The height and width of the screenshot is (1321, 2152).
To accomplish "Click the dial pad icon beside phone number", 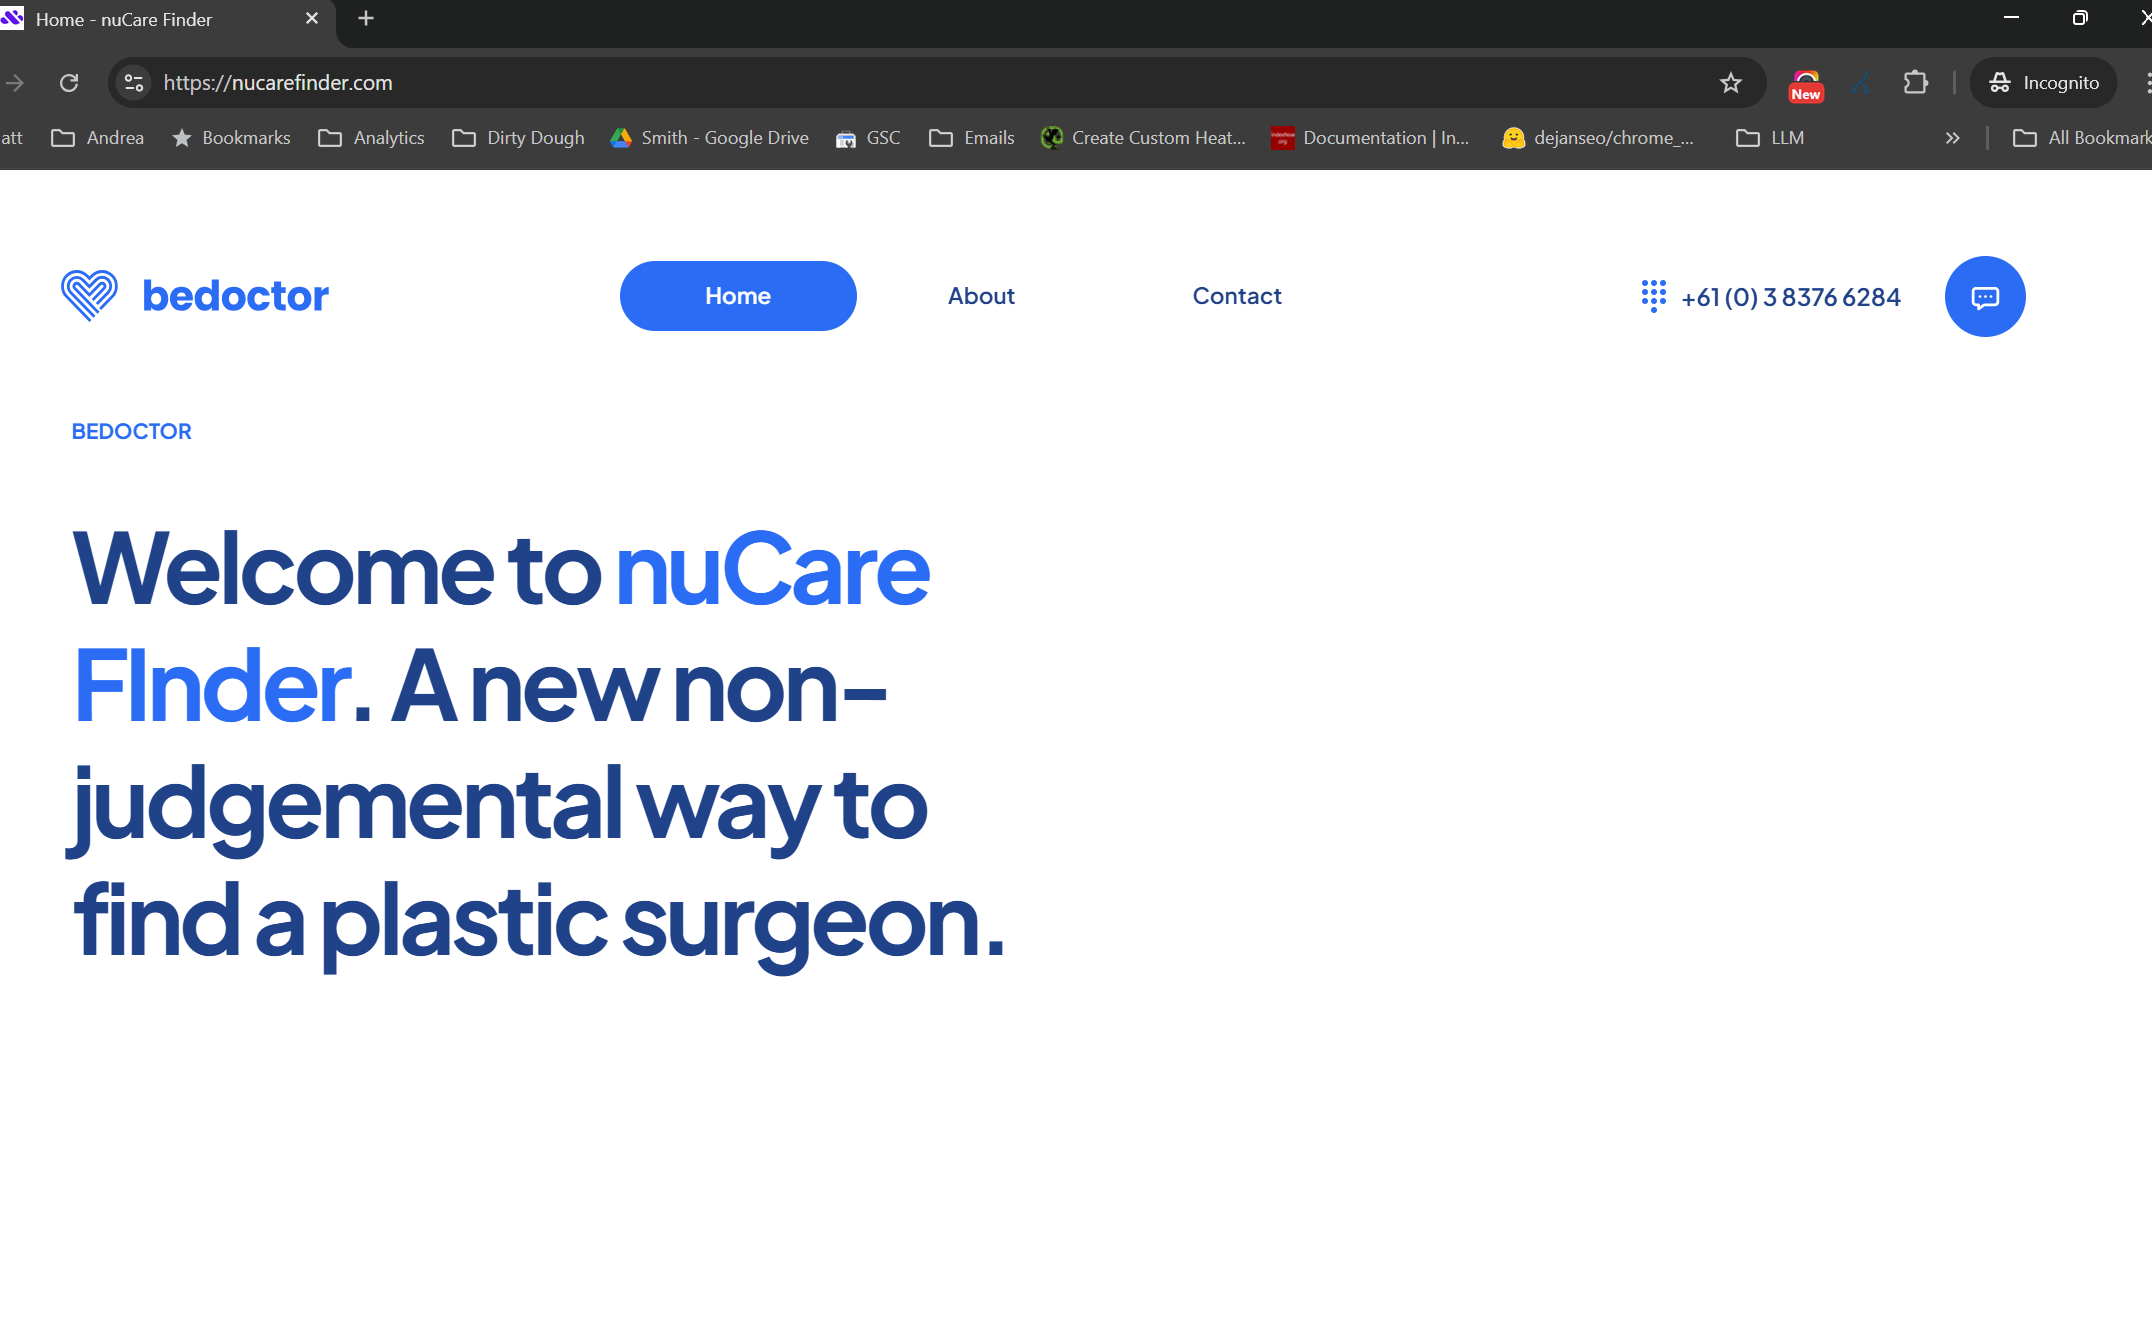I will (x=1653, y=296).
